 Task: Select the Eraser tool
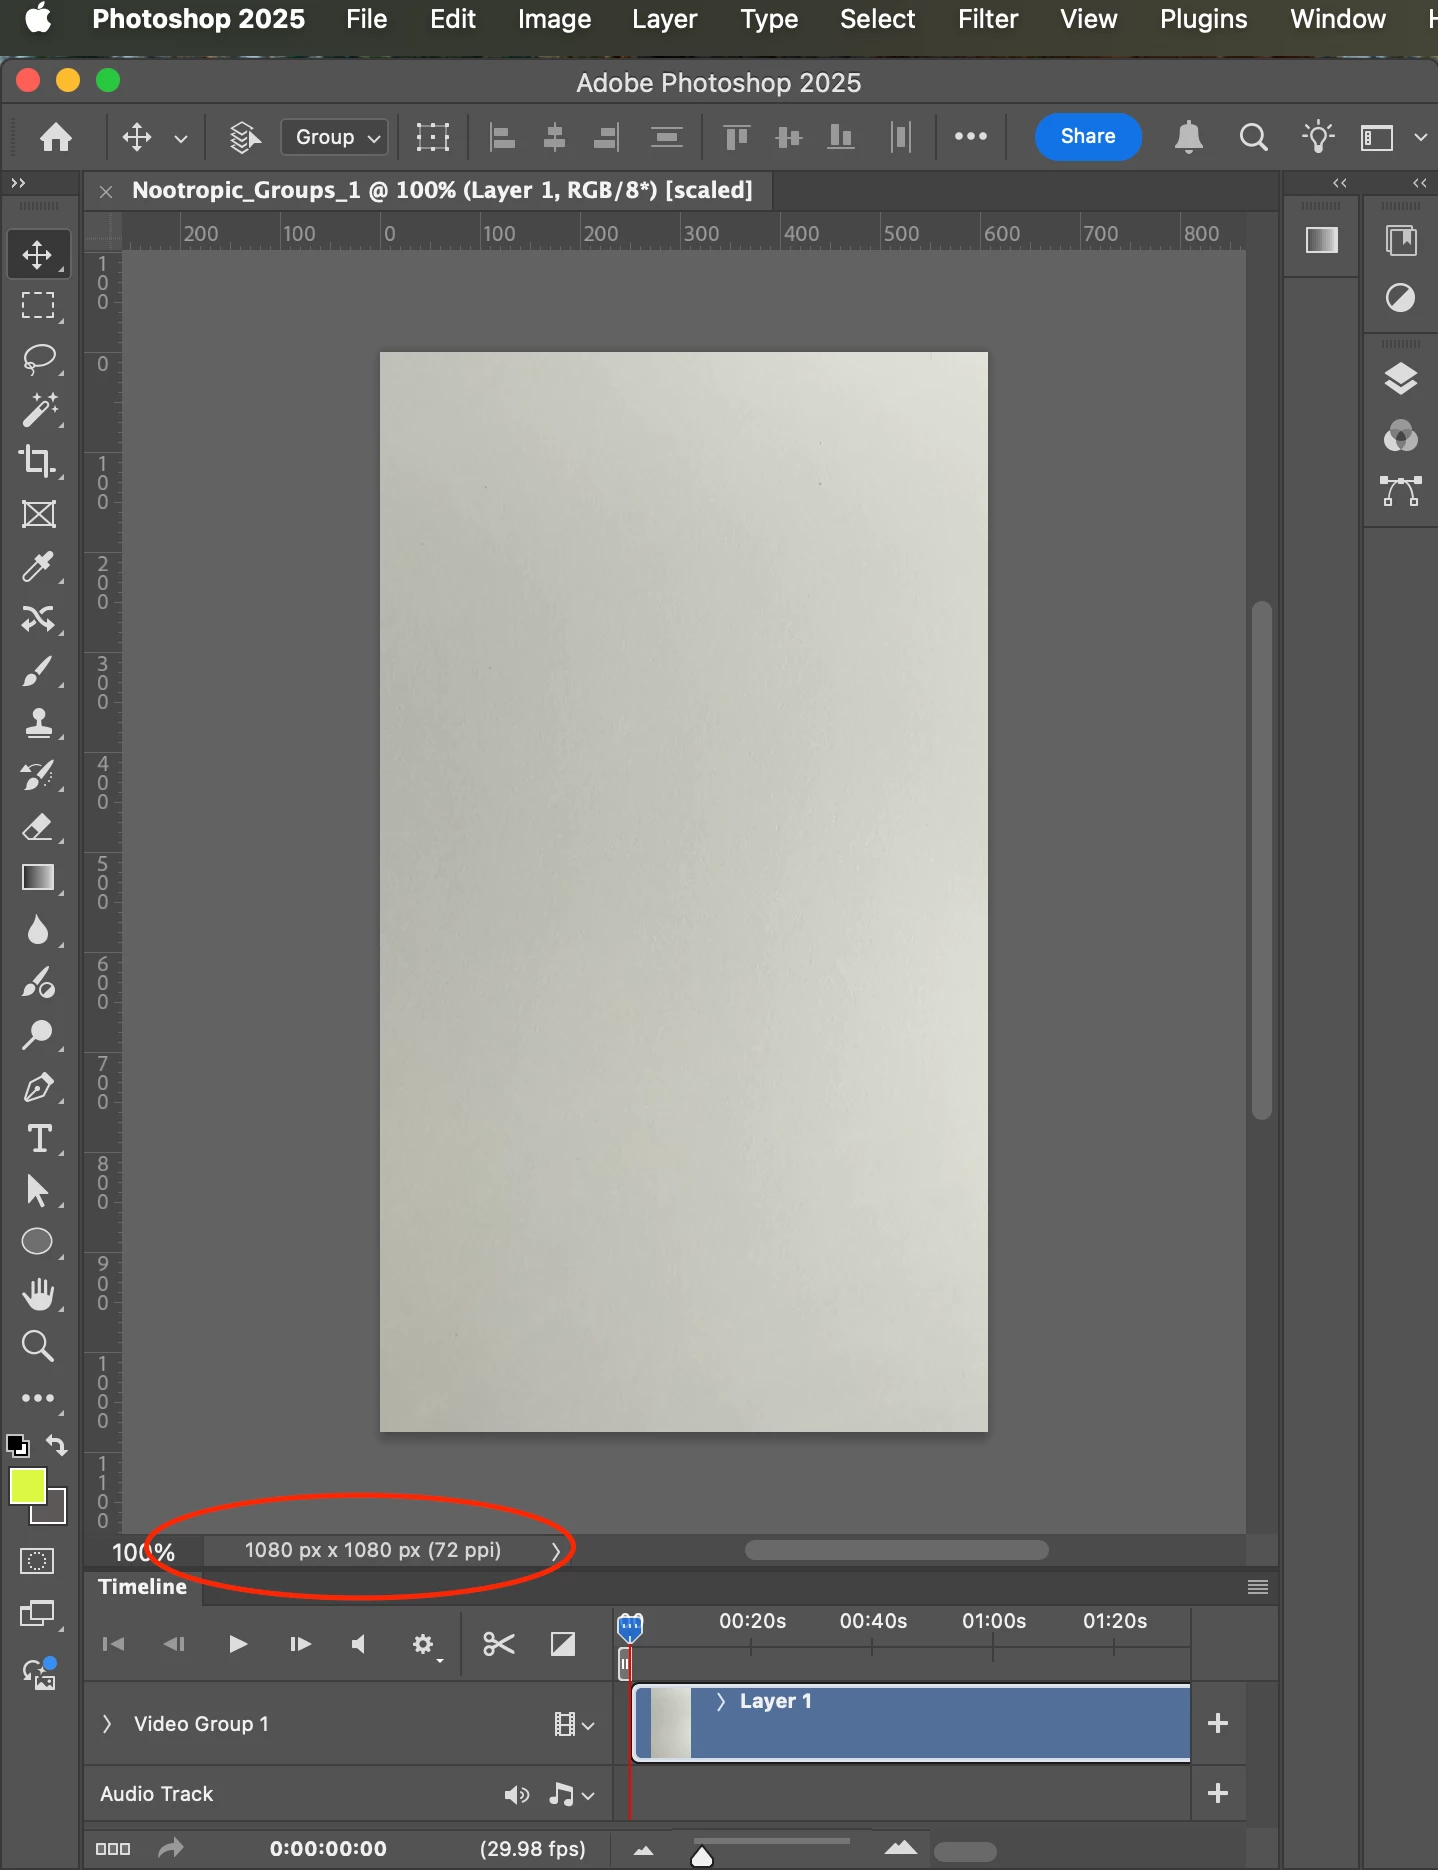(x=38, y=827)
